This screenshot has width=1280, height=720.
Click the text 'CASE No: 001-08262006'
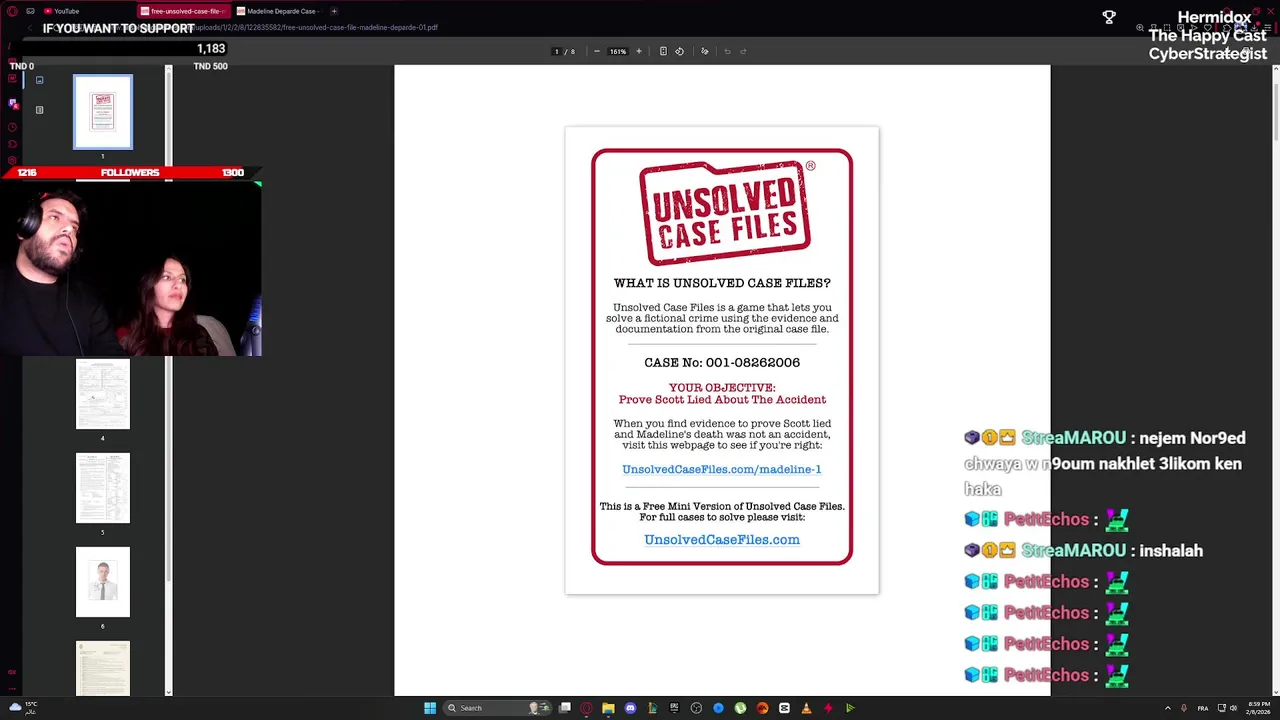(722, 363)
